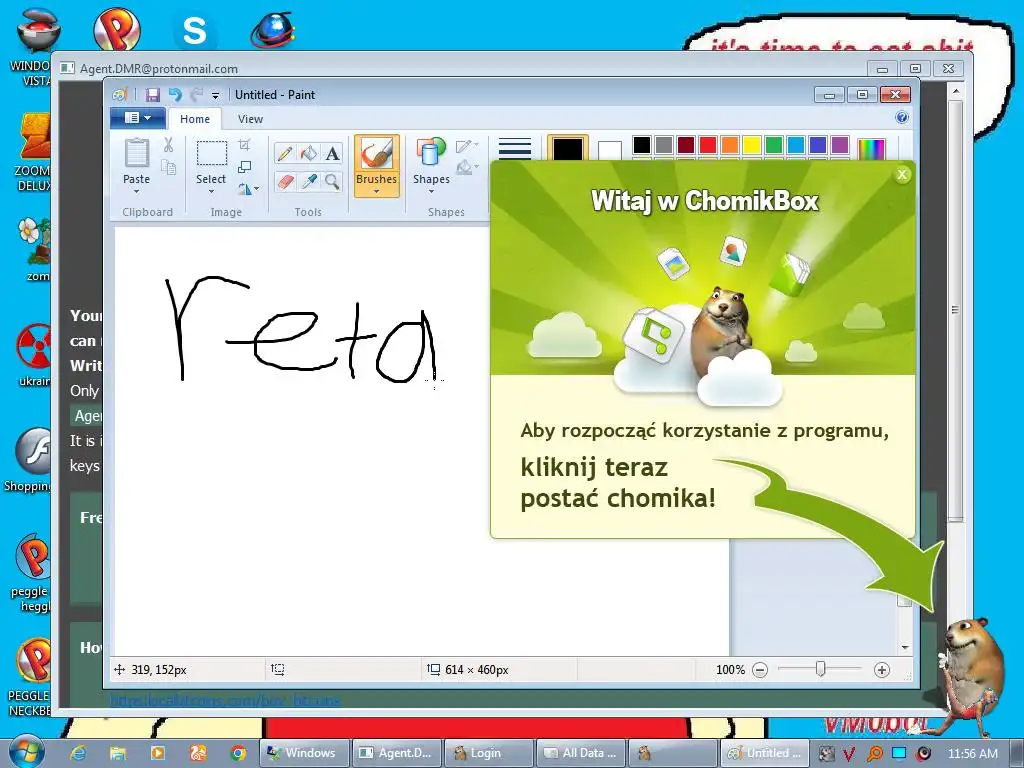Click the Copy icon under Cut

tap(168, 167)
